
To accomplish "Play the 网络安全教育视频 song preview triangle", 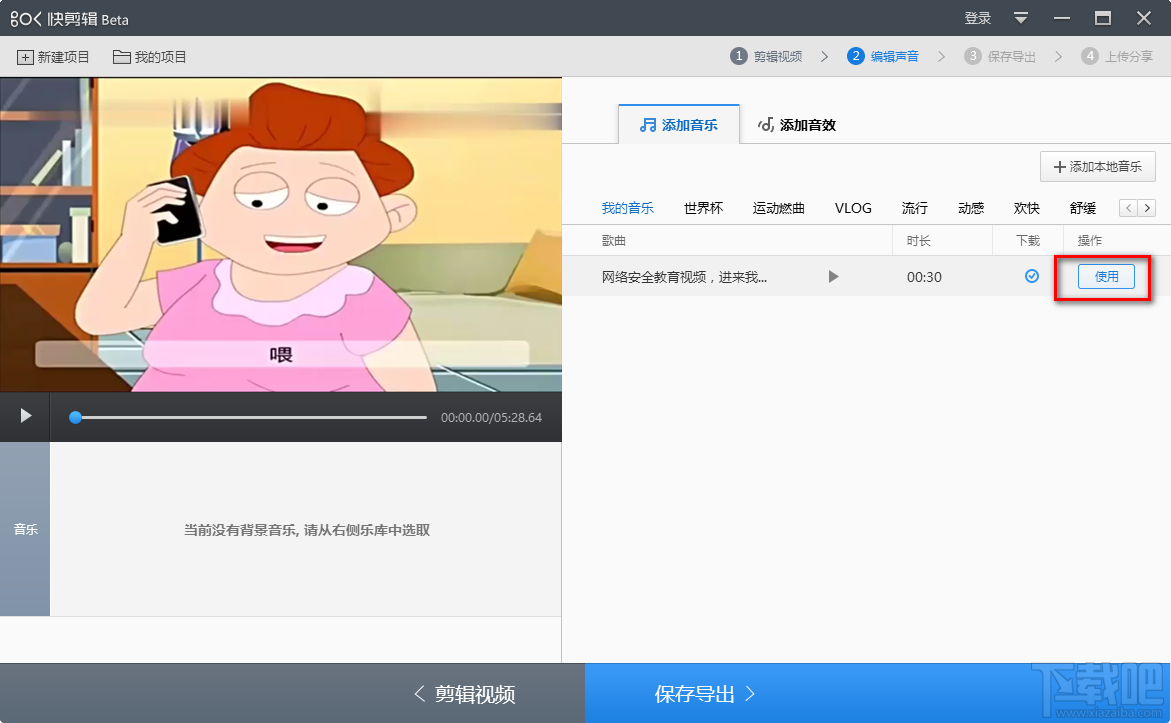I will click(833, 277).
